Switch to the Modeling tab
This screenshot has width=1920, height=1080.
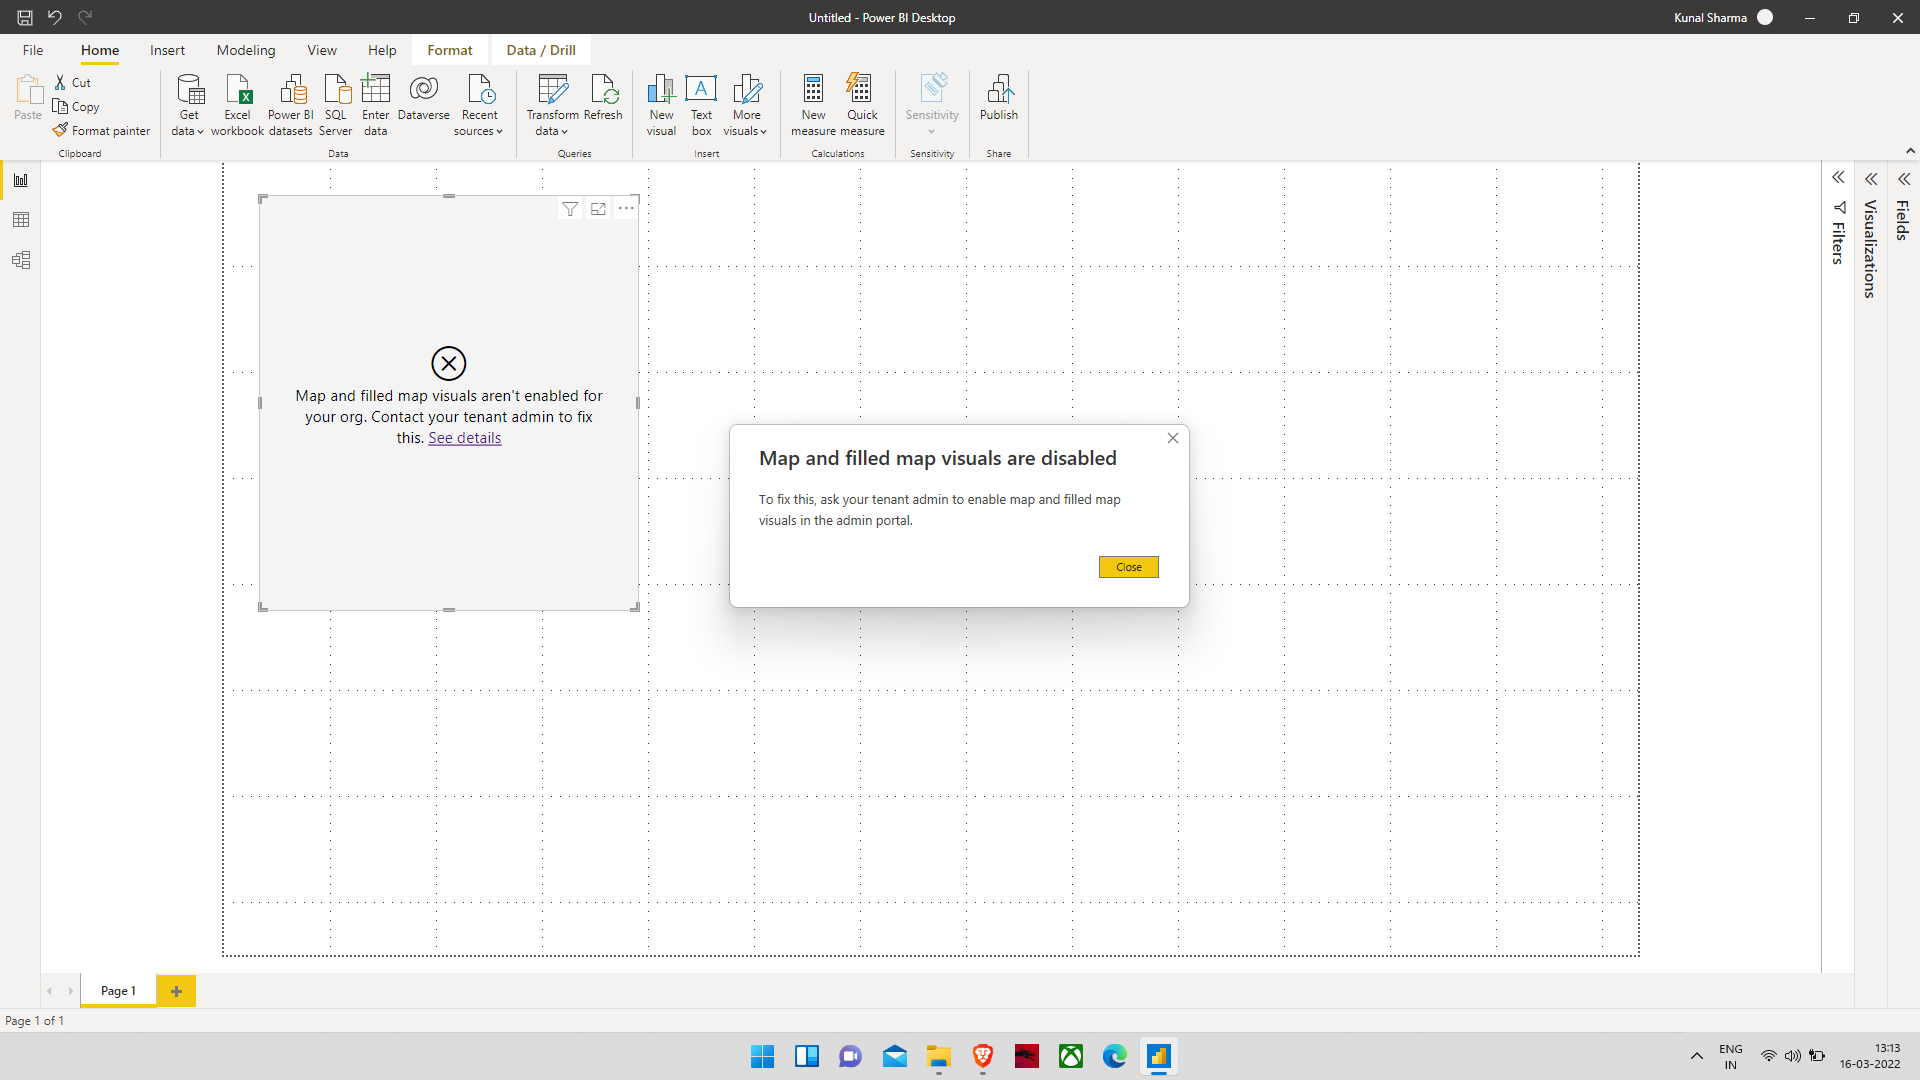[x=246, y=50]
